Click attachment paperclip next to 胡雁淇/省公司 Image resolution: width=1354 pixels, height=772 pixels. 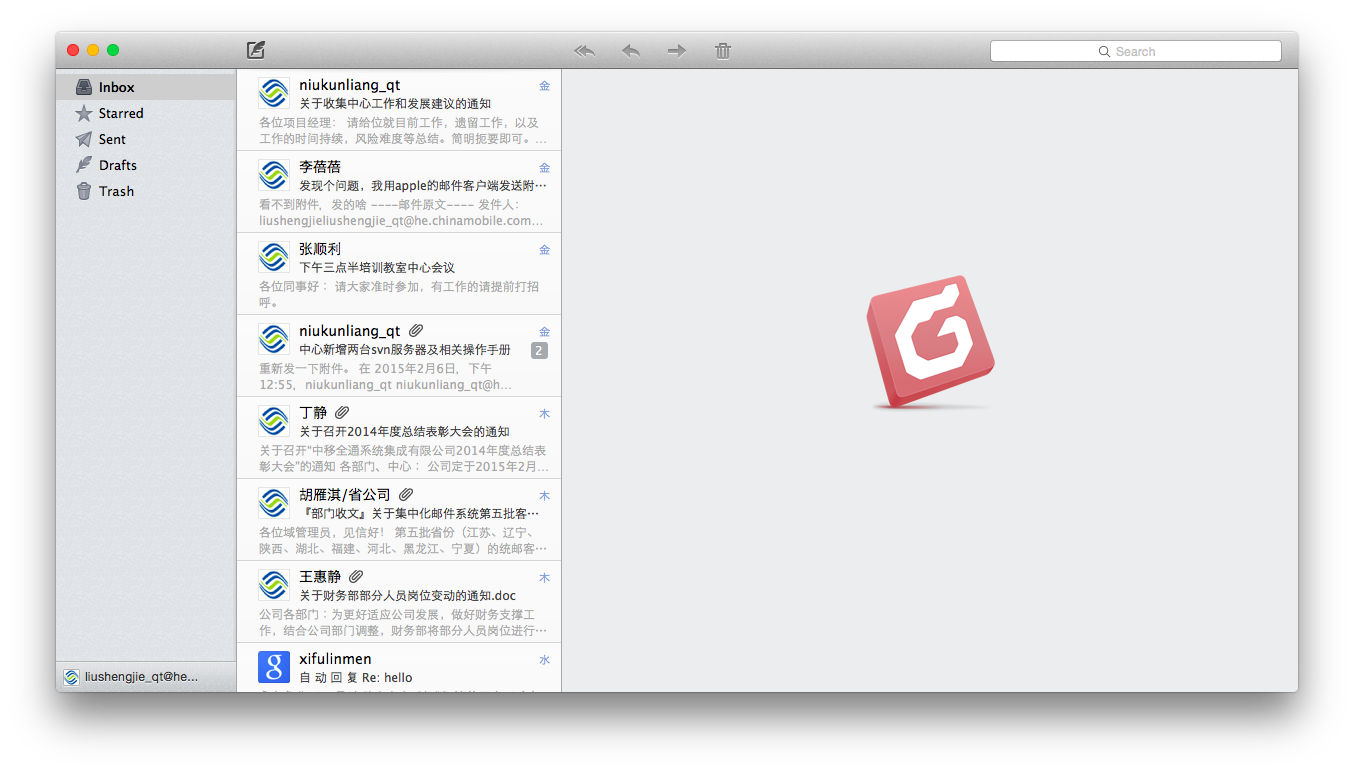406,495
